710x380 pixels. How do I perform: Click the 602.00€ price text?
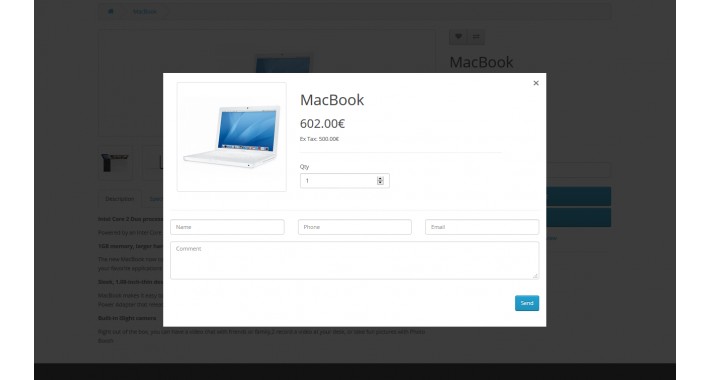pos(322,123)
